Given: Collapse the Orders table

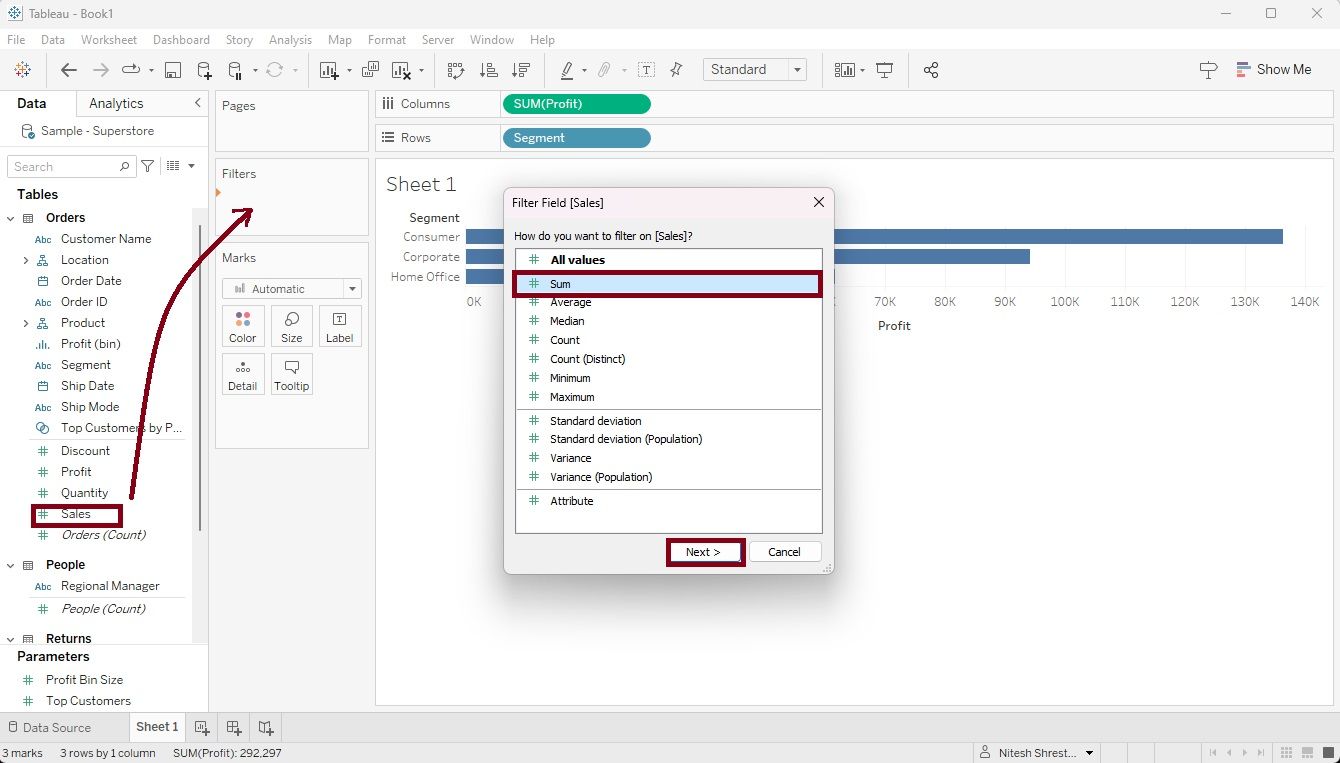Looking at the screenshot, I should 11,218.
